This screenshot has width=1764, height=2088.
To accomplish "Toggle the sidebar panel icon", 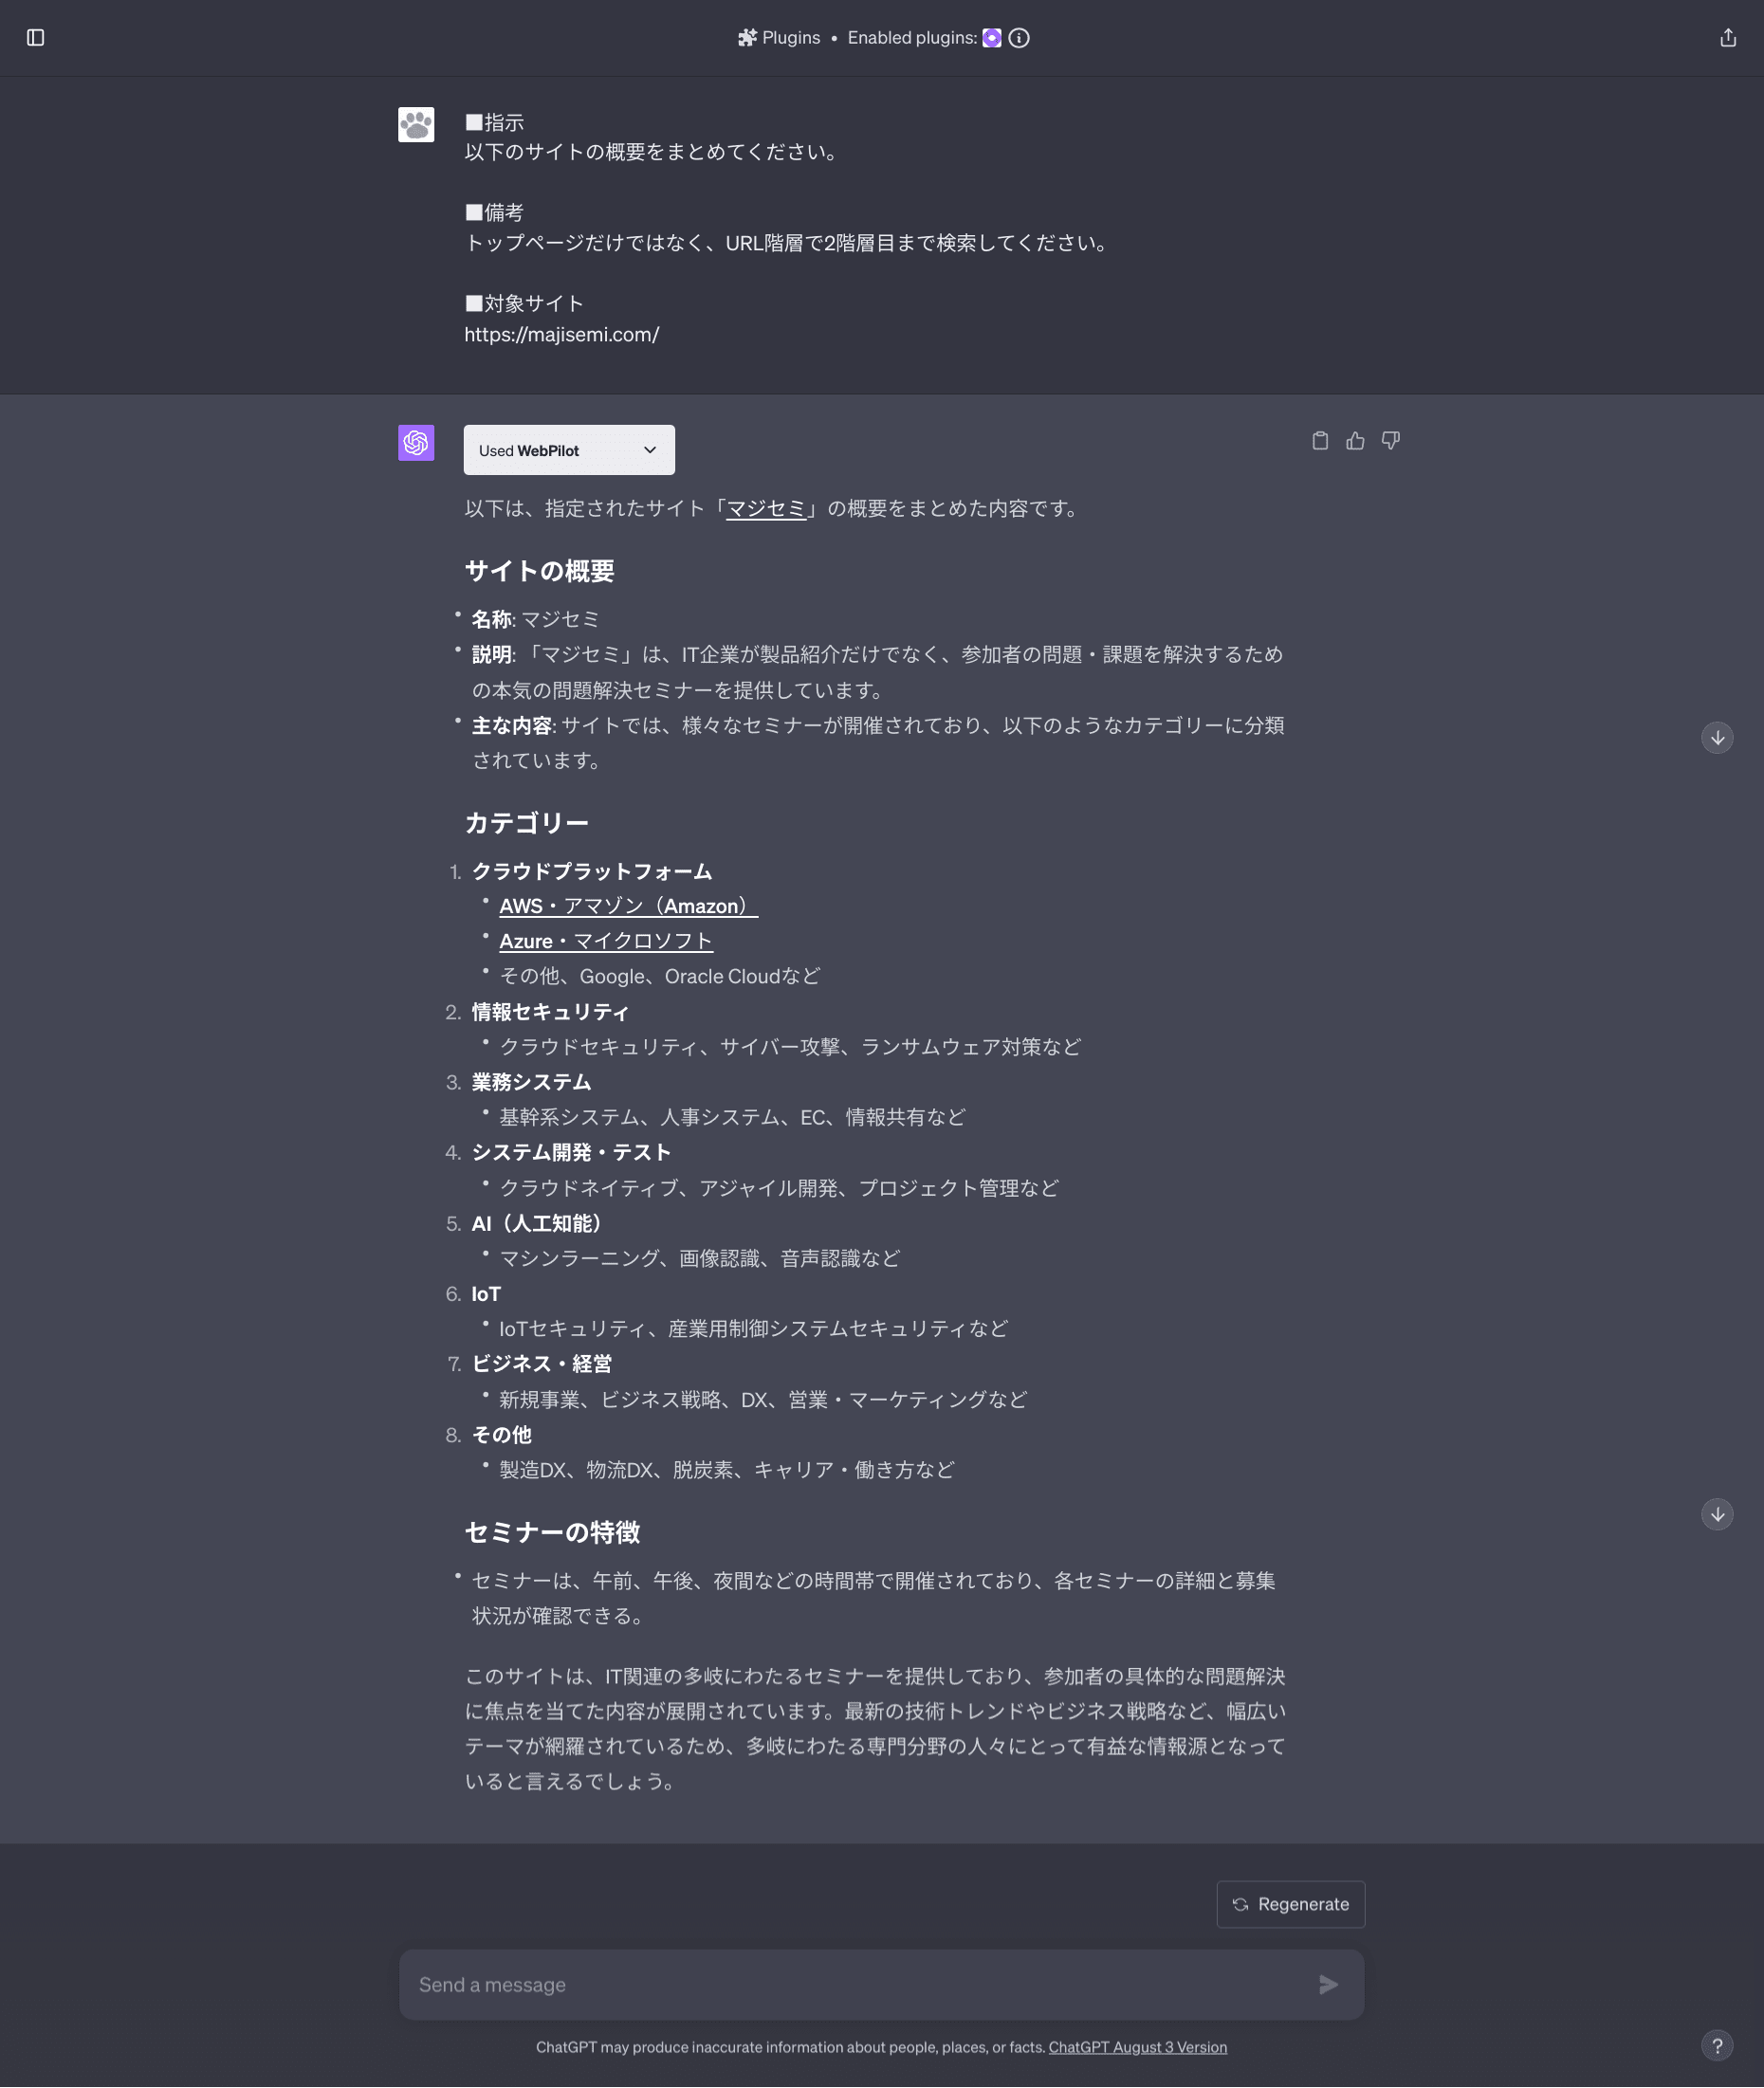I will [x=36, y=38].
